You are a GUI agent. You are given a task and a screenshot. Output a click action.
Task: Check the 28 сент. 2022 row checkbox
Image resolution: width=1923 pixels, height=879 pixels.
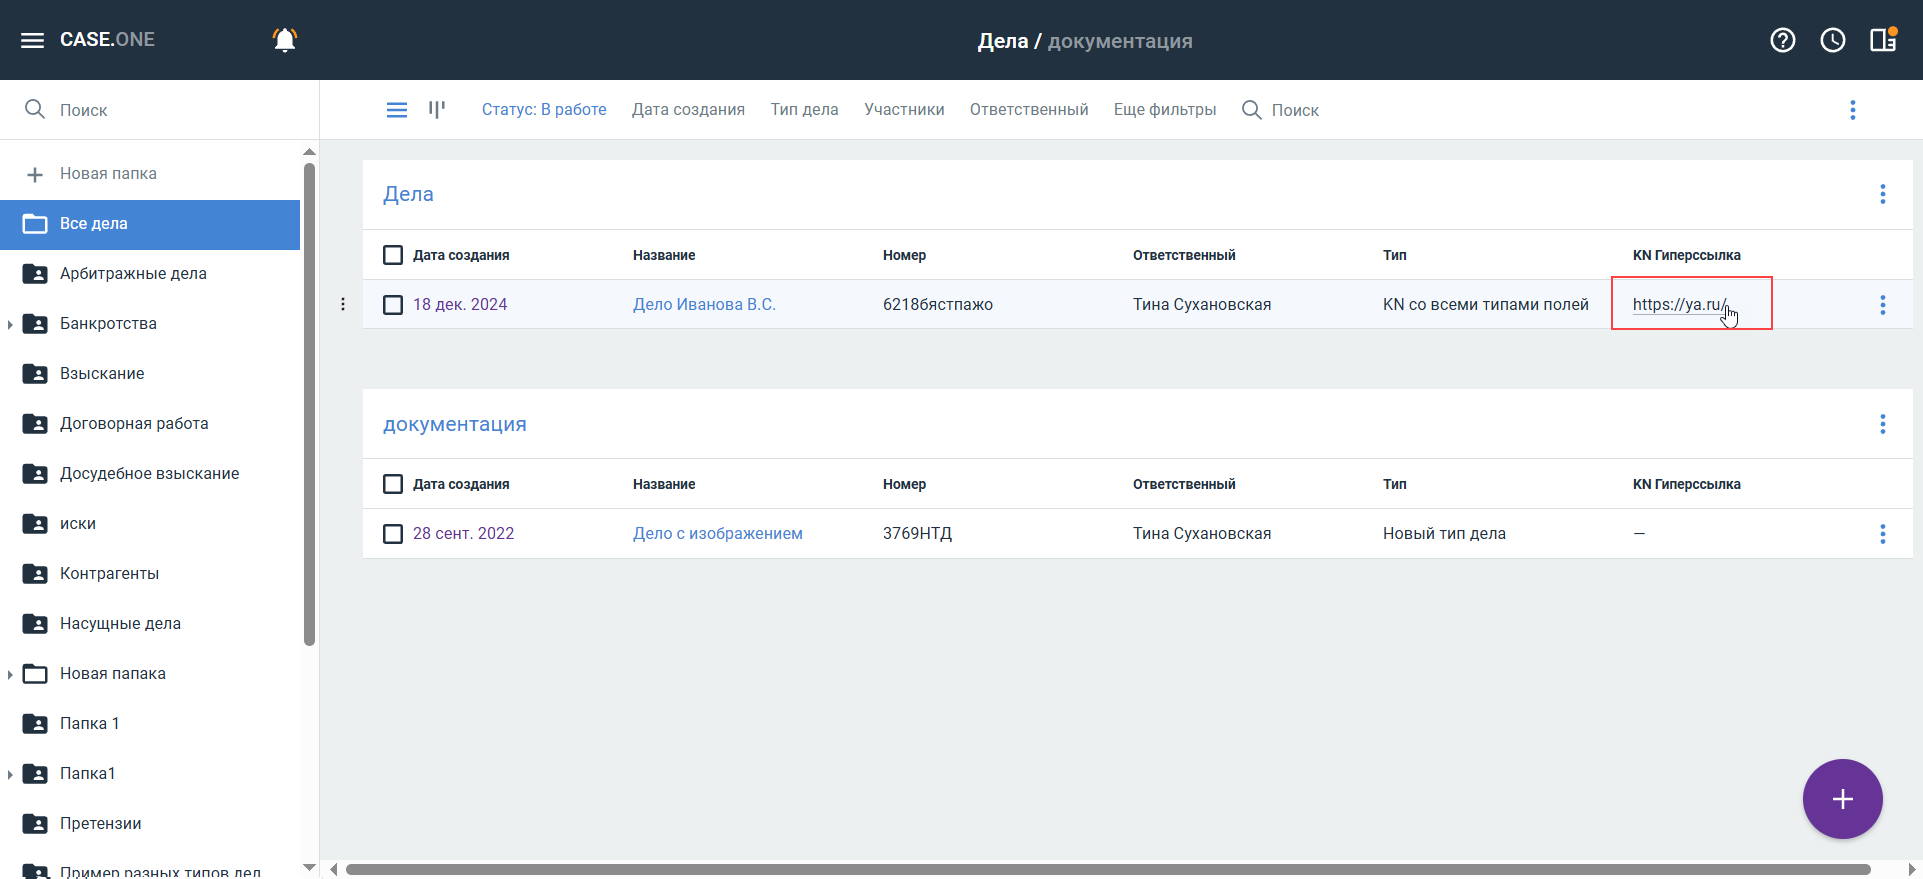tap(393, 534)
